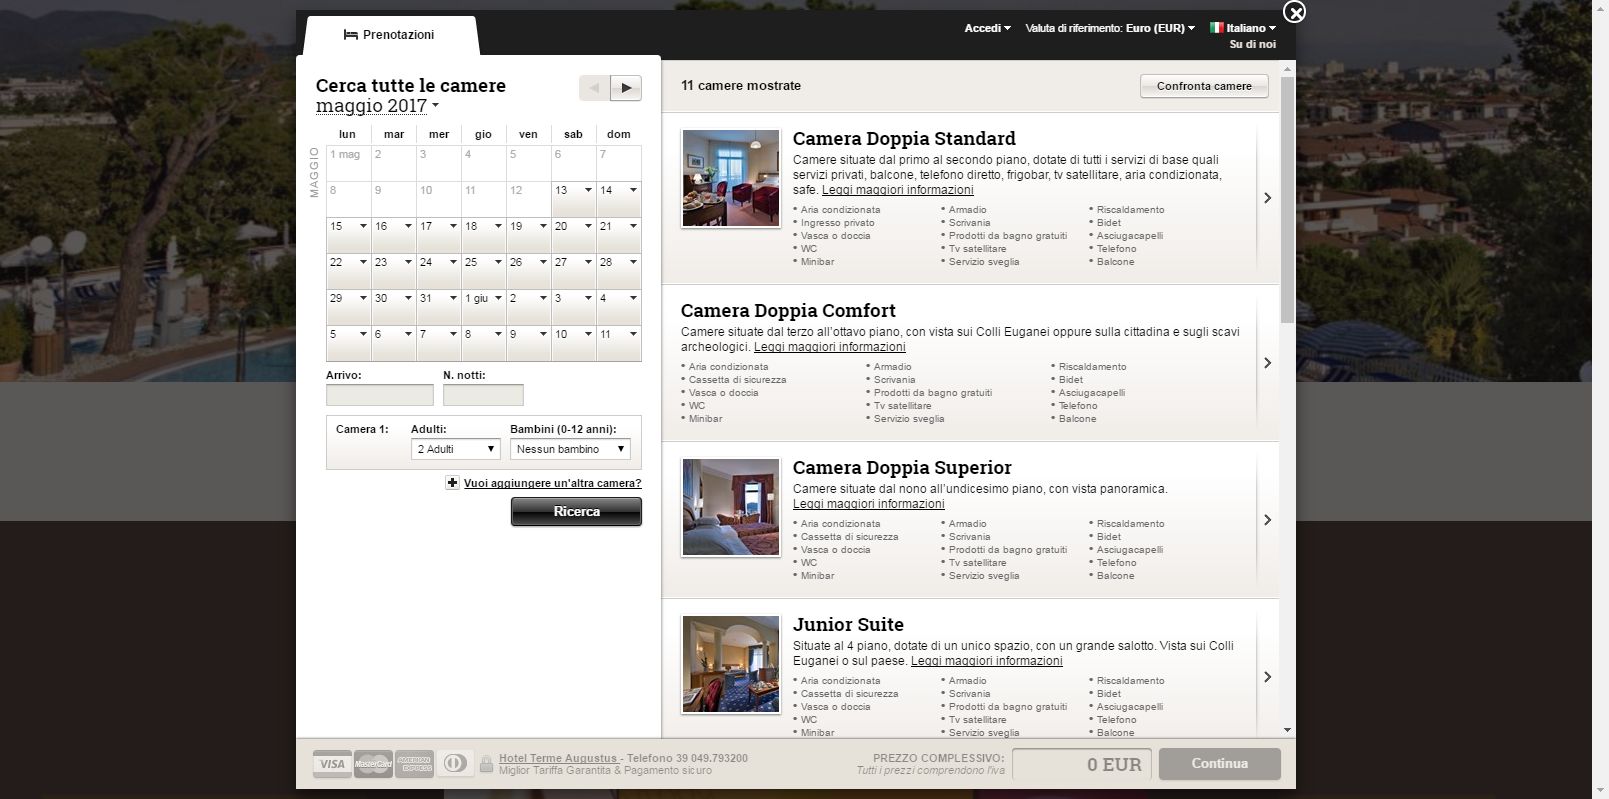
Task: Open the Italiano language menu
Action: pyautogui.click(x=1243, y=28)
